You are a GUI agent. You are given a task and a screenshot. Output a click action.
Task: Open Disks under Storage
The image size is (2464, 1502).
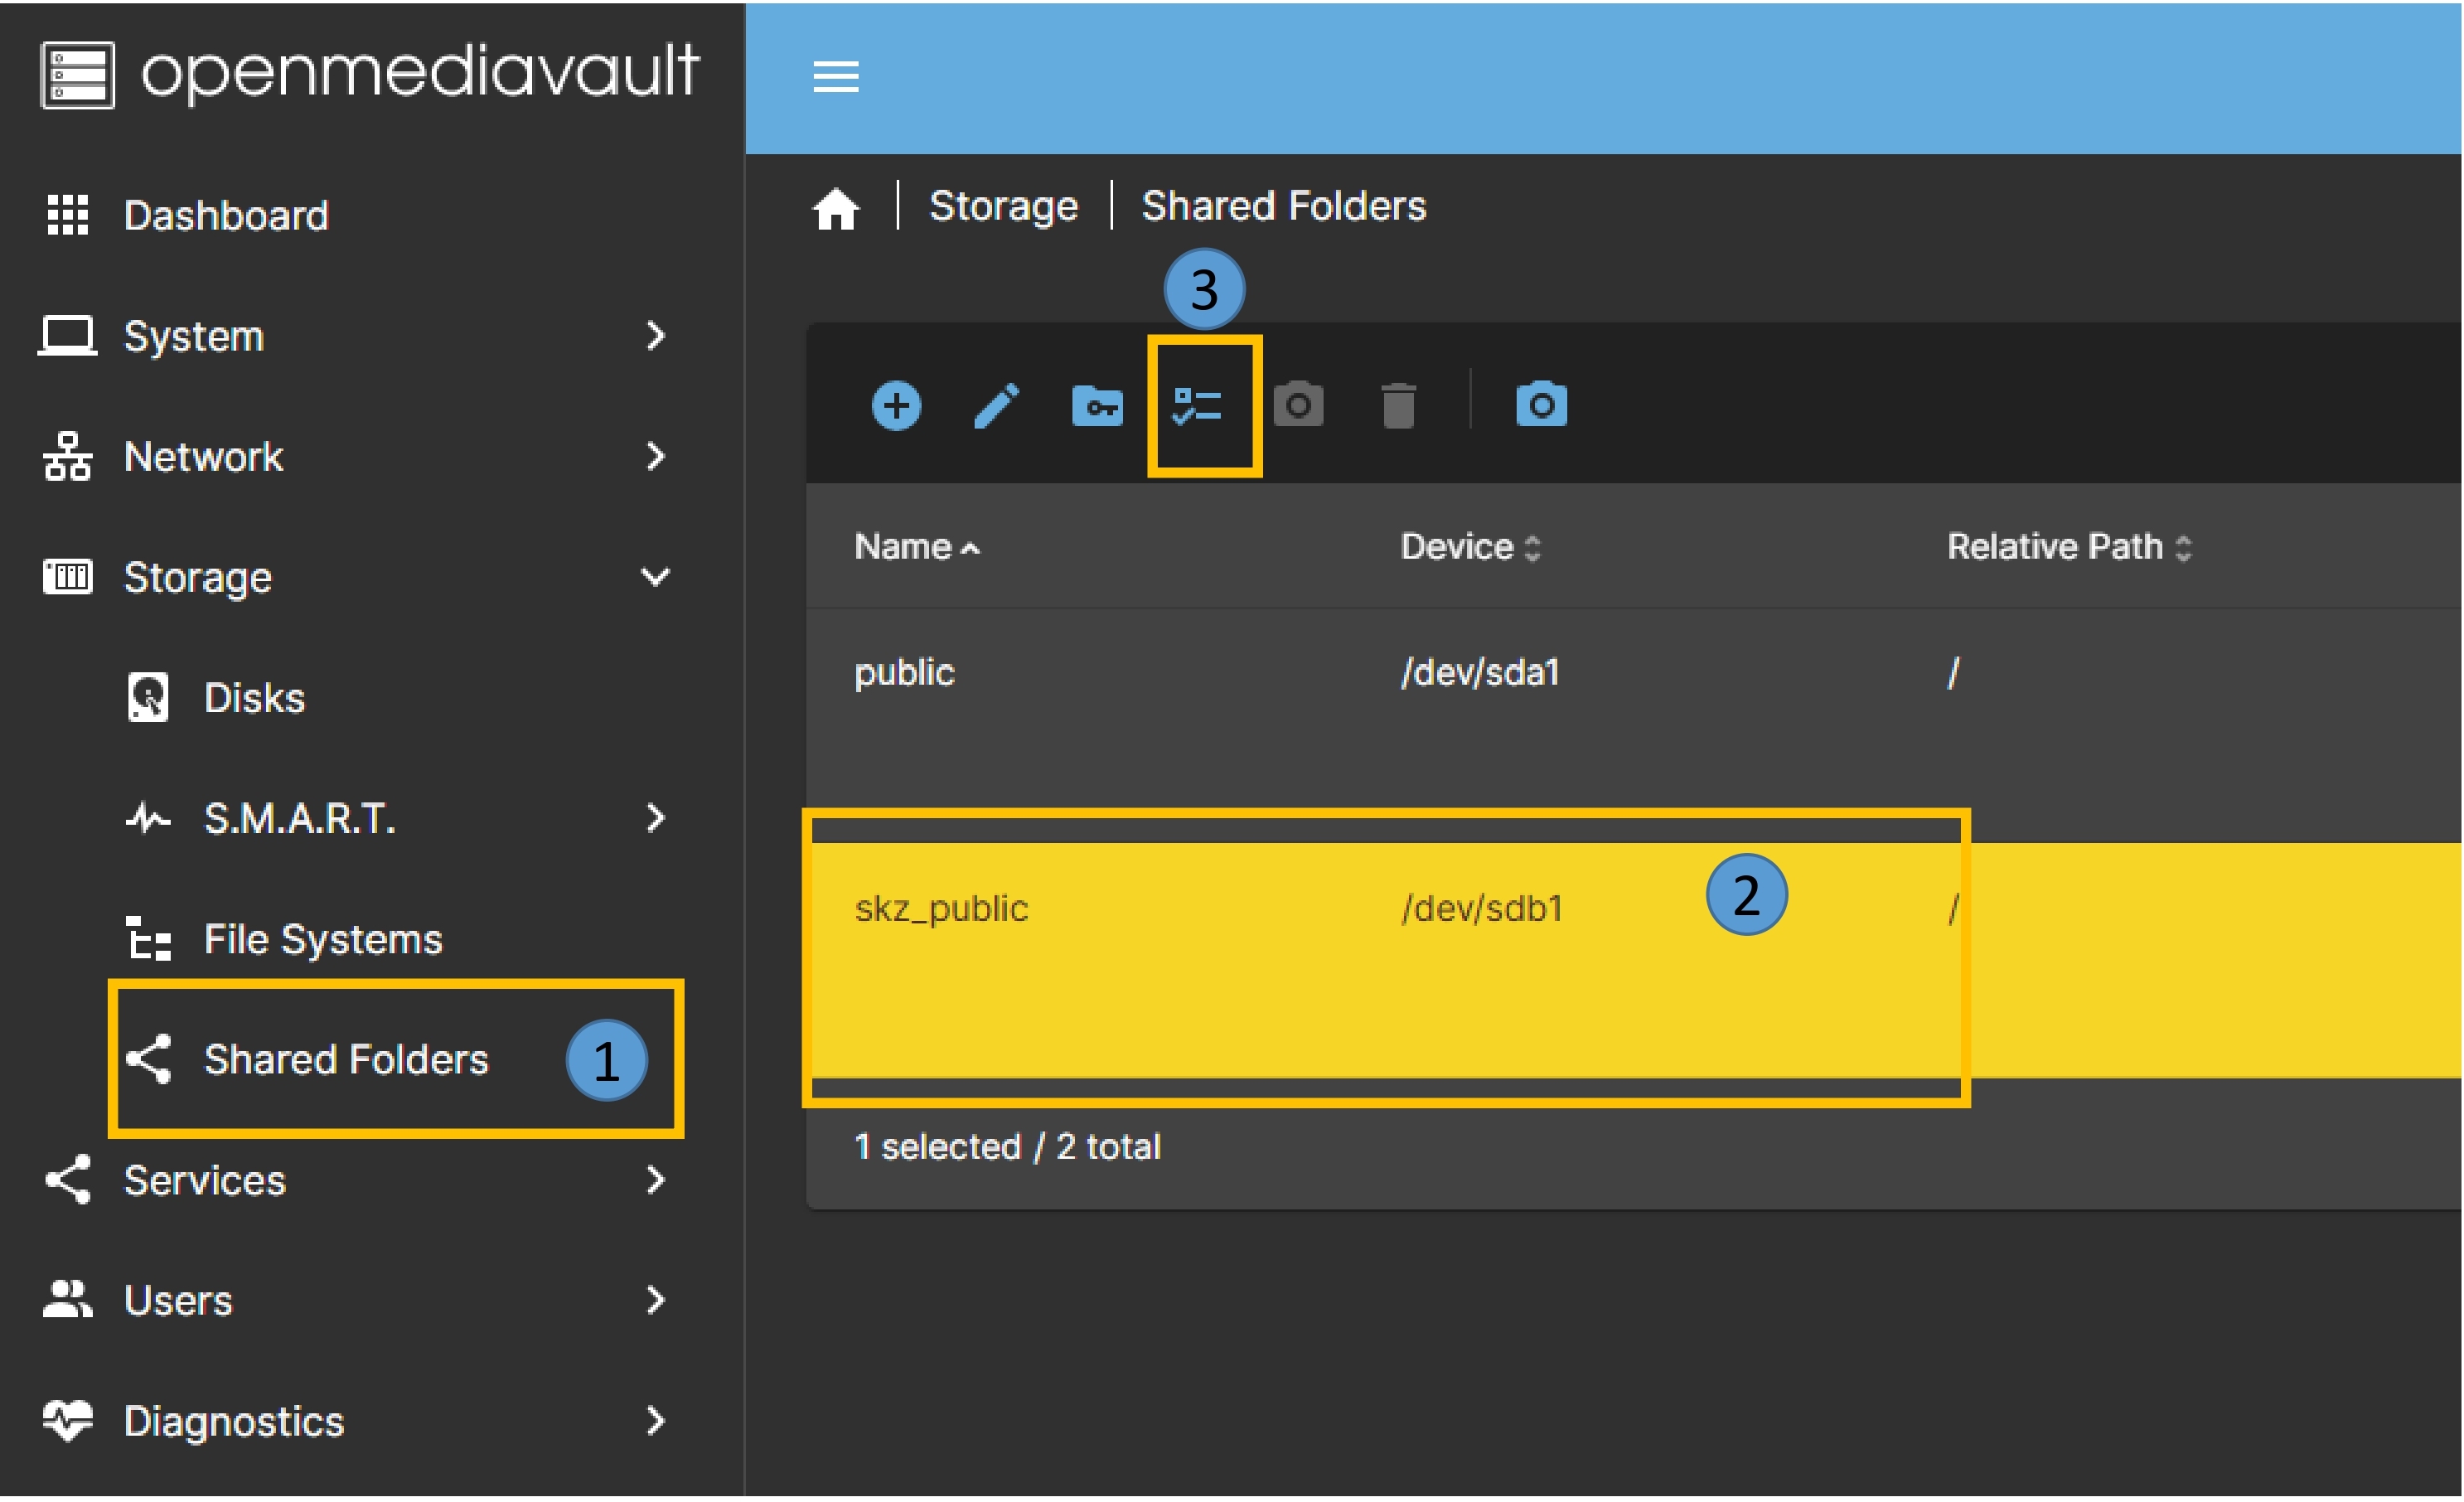254,698
